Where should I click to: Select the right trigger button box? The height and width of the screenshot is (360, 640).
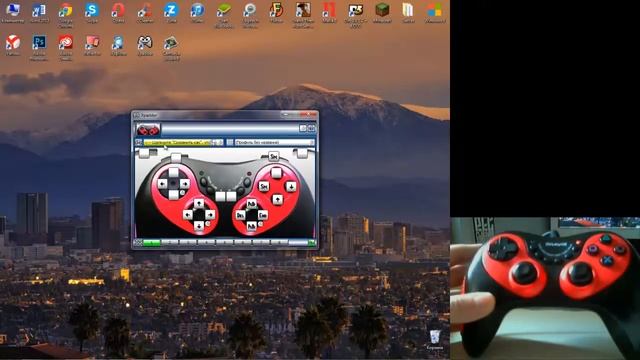point(302,153)
